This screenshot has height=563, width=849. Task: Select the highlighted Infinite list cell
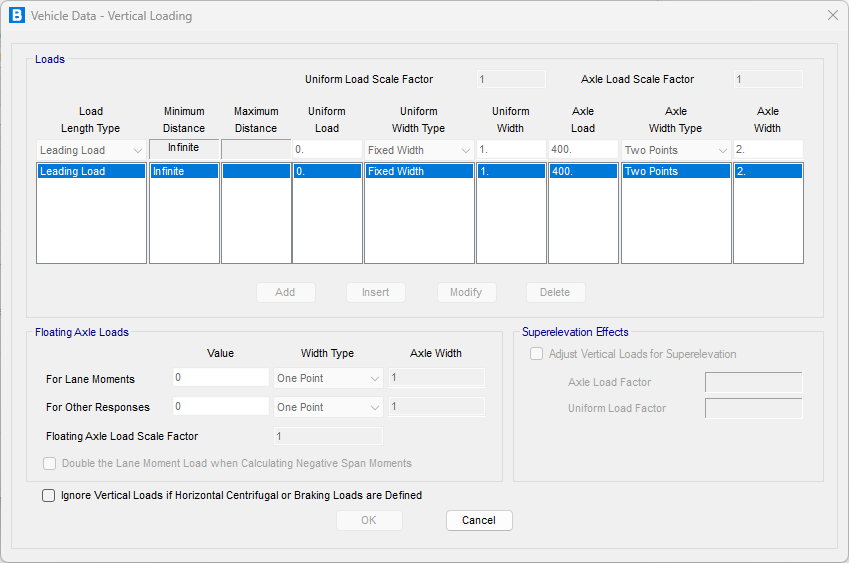(x=184, y=171)
